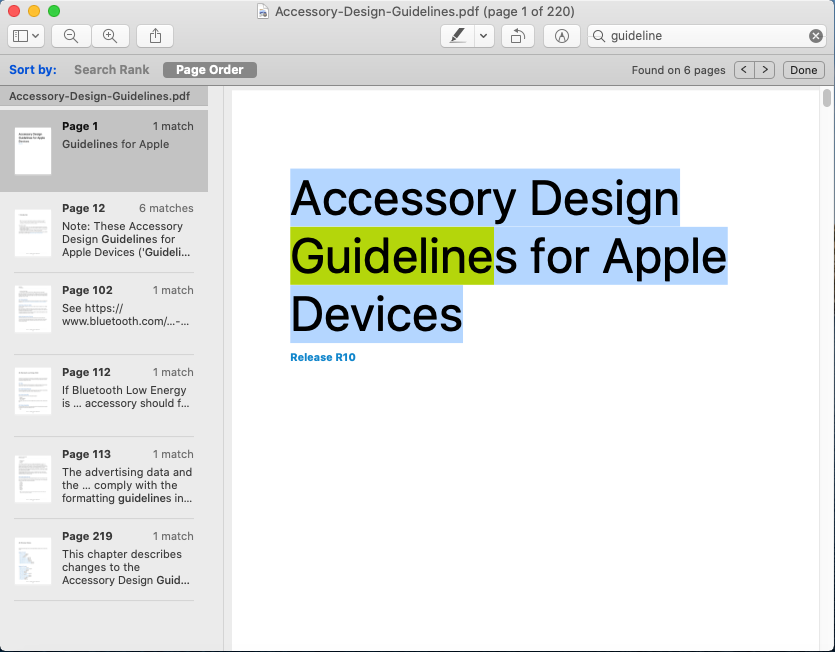Screen dimensions: 835x652
Task: Click the window title Accessory-Design-Guidelines.pdf
Action: click(424, 11)
